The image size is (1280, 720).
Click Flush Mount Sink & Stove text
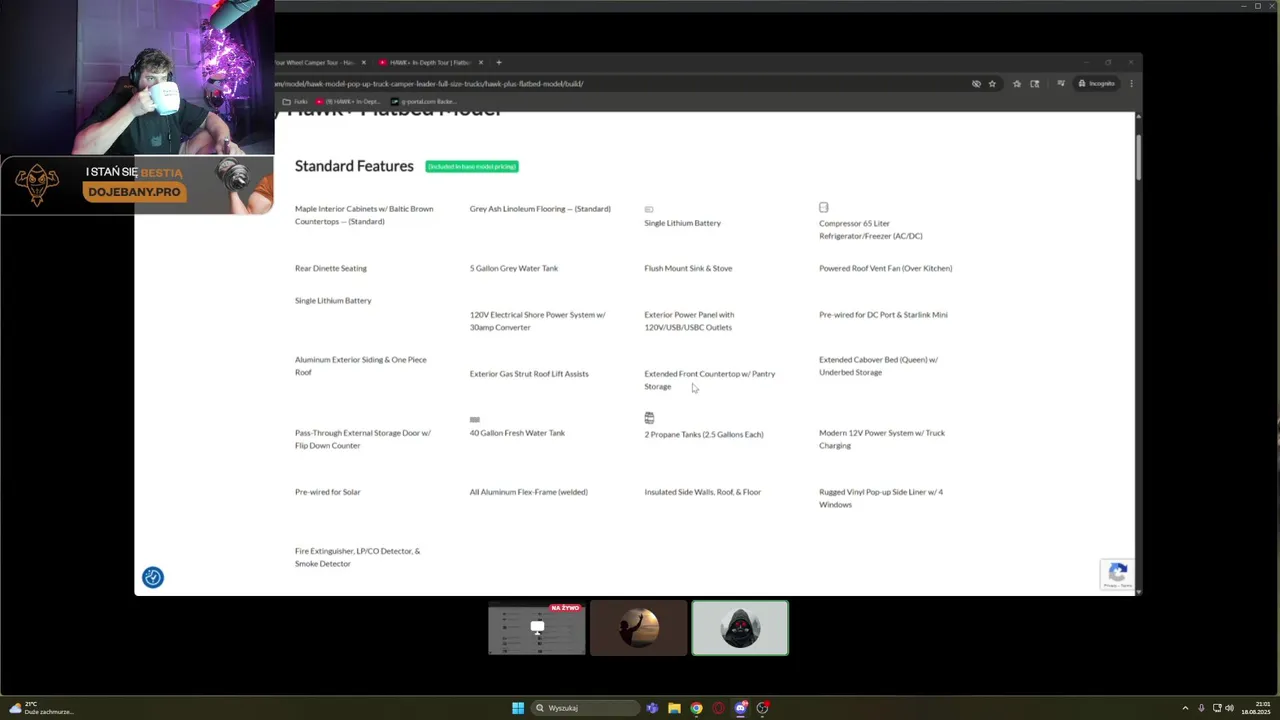click(688, 268)
